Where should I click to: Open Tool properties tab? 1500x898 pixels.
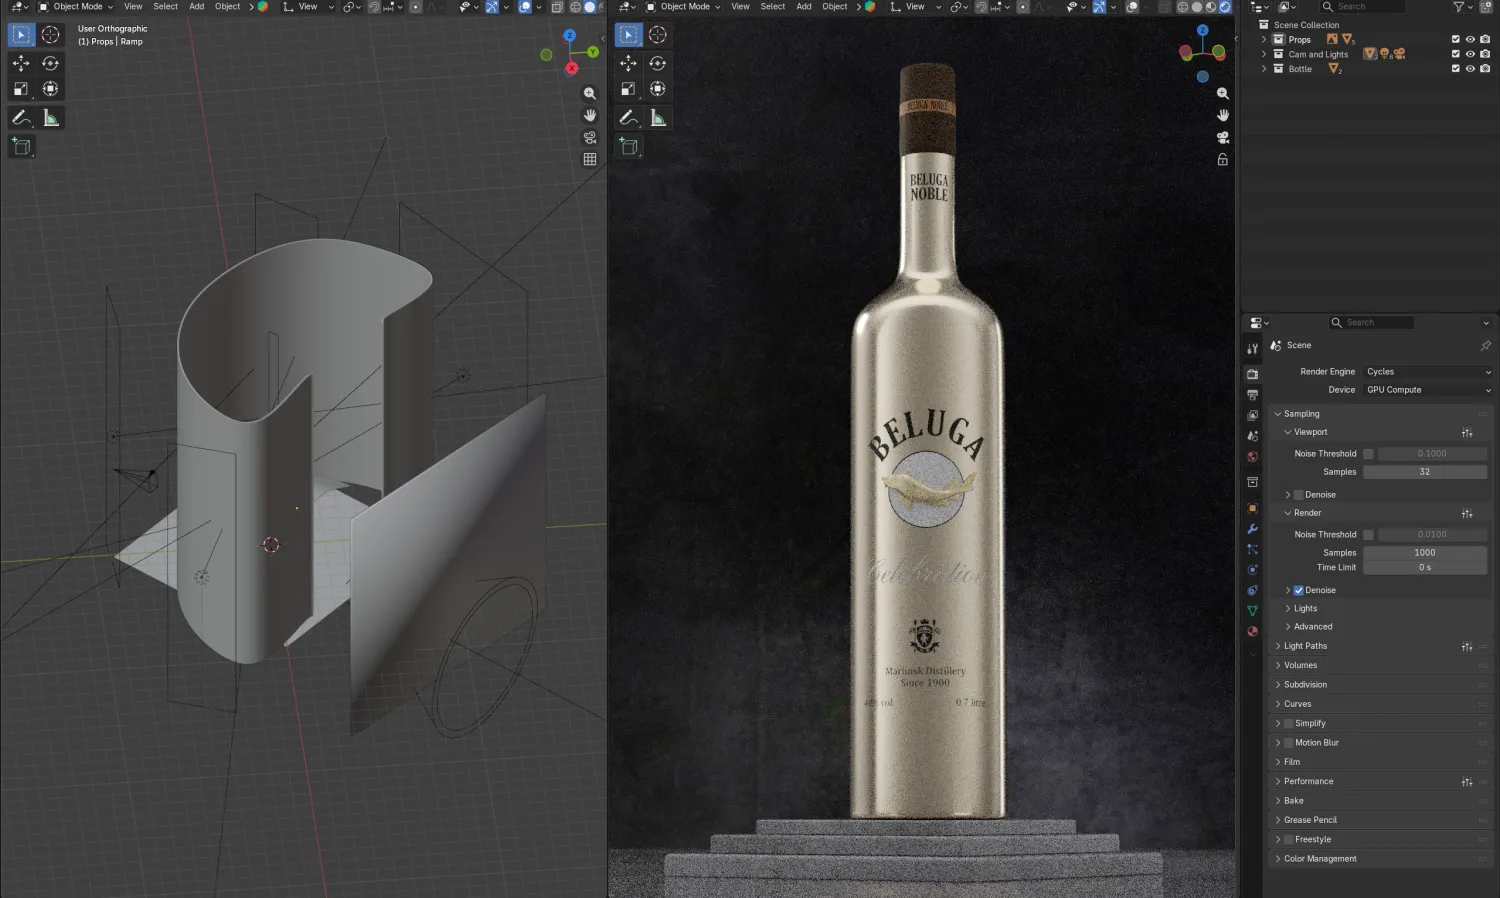pyautogui.click(x=1252, y=349)
